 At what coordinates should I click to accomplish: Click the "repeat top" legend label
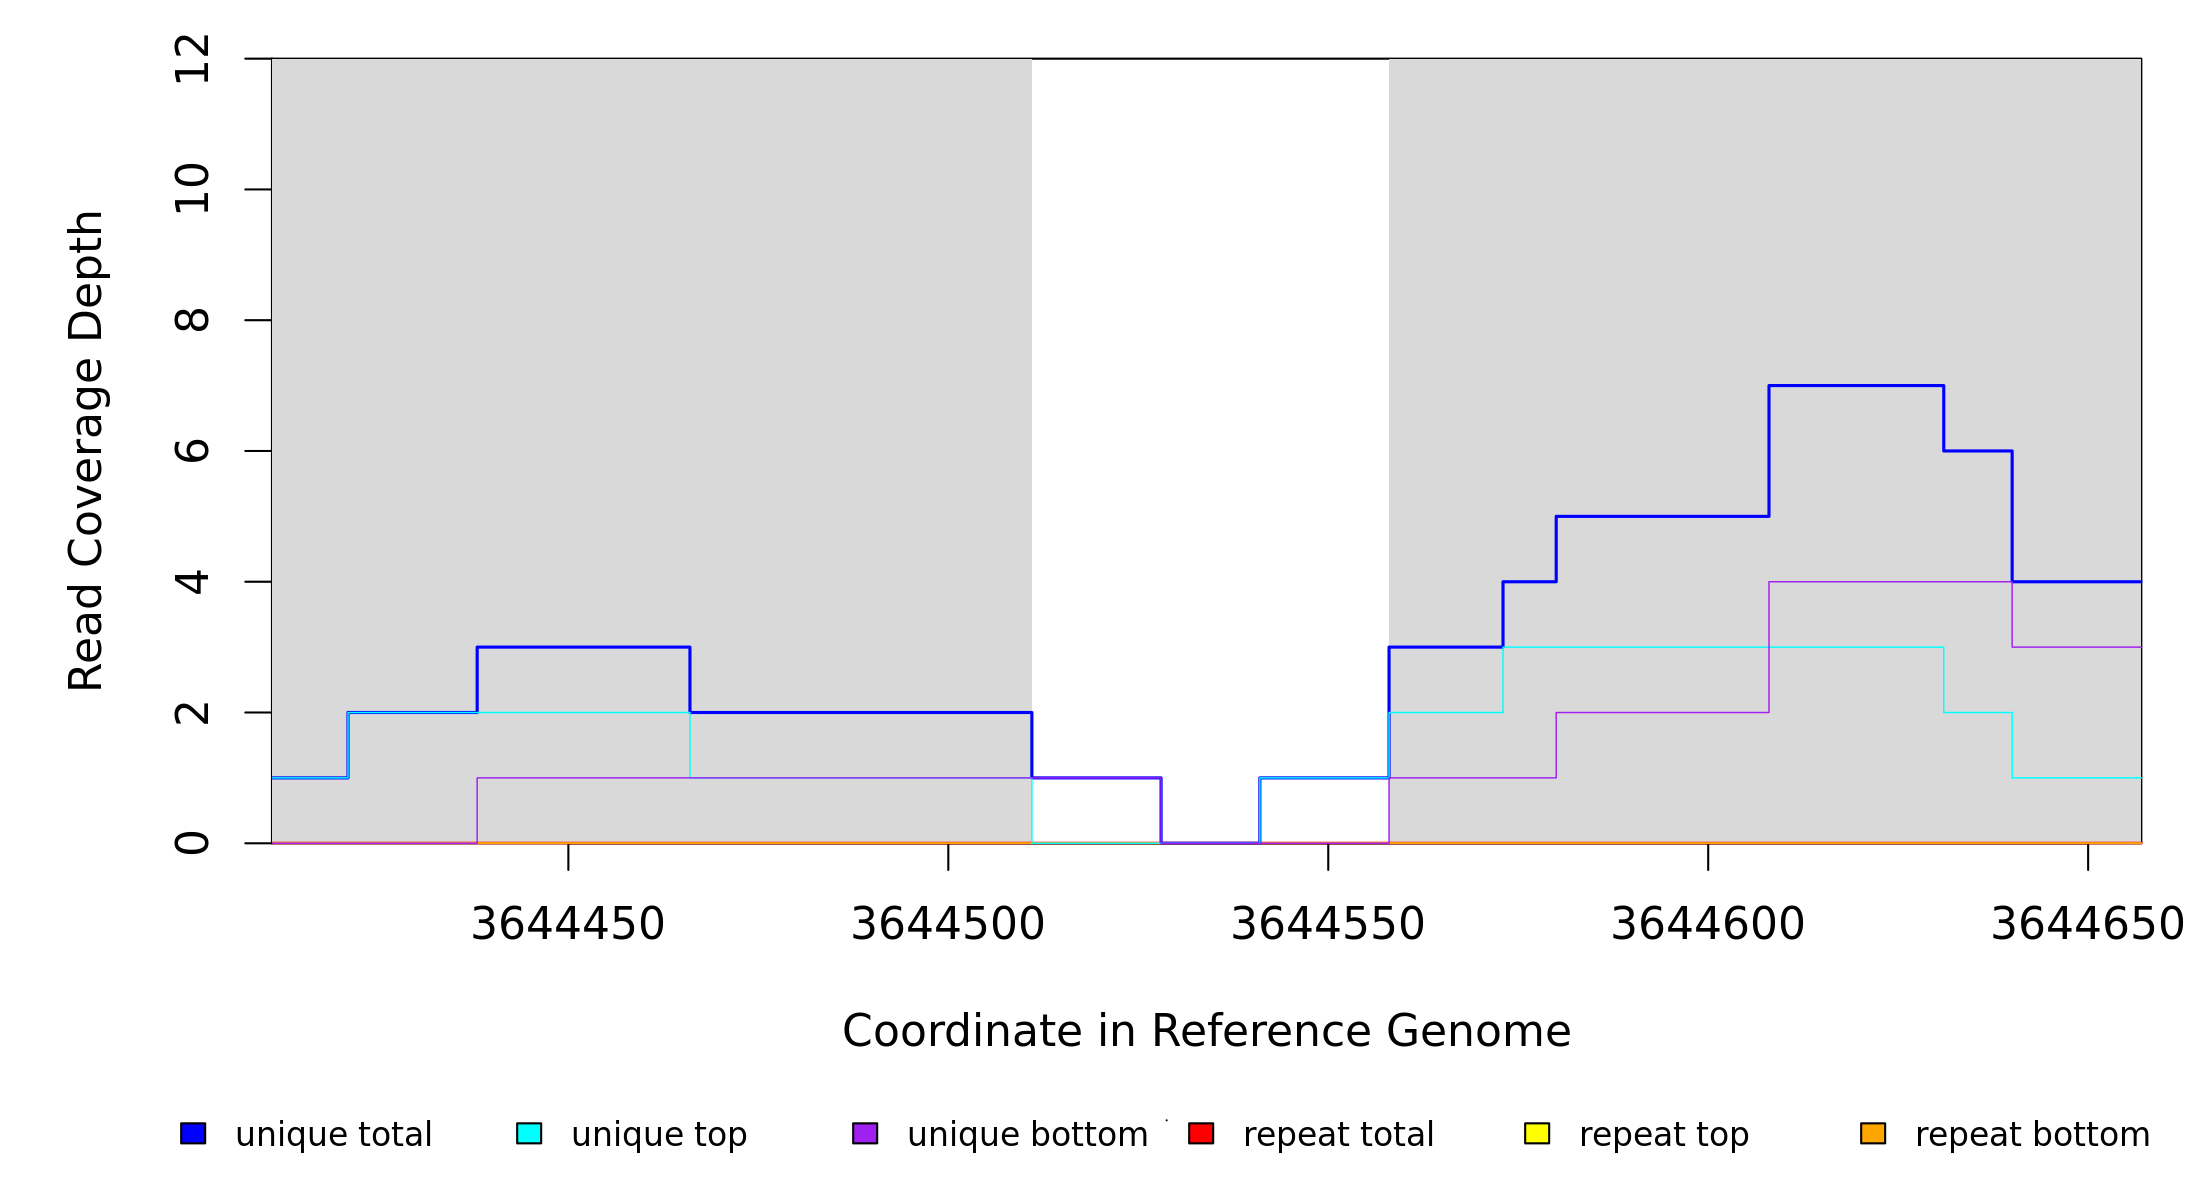tap(1664, 1135)
